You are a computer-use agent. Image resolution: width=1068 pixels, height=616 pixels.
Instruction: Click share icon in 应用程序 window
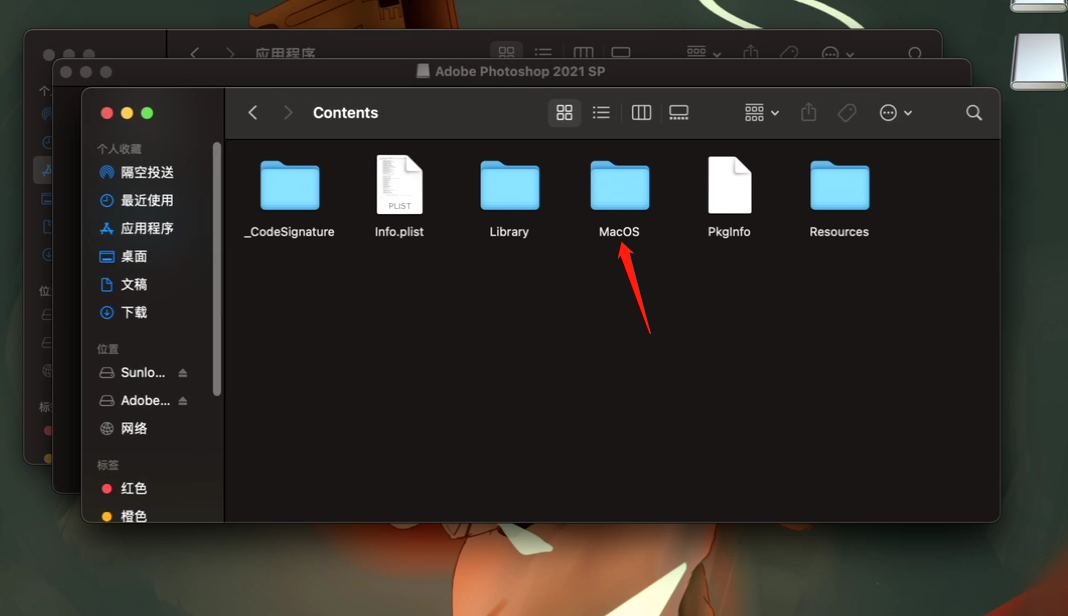[x=751, y=52]
